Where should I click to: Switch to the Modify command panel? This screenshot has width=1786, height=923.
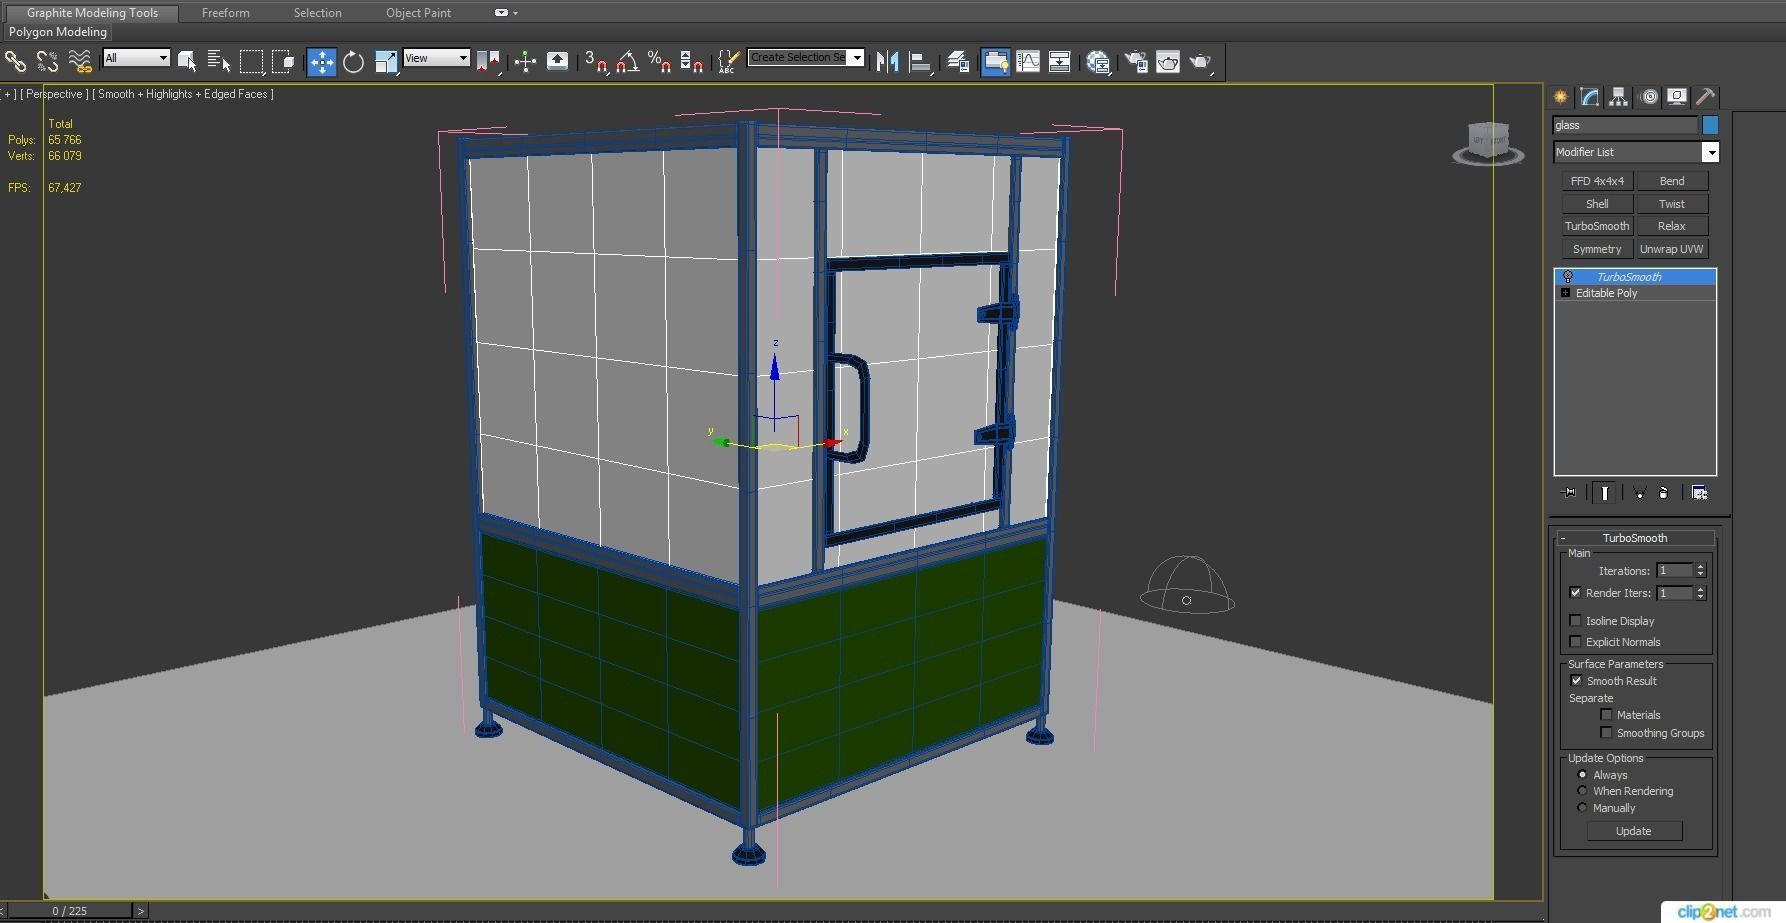coord(1590,97)
